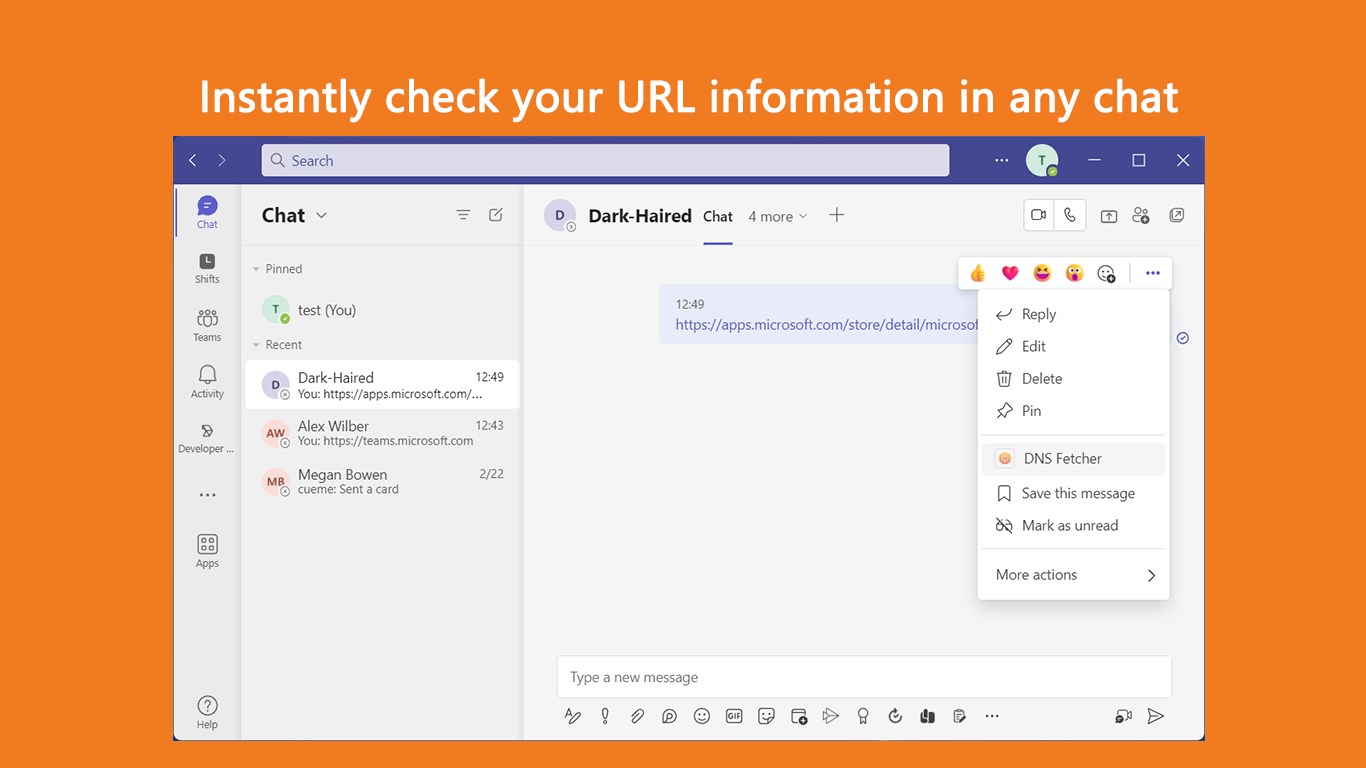Collapse the Pinned chats section

coord(278,269)
